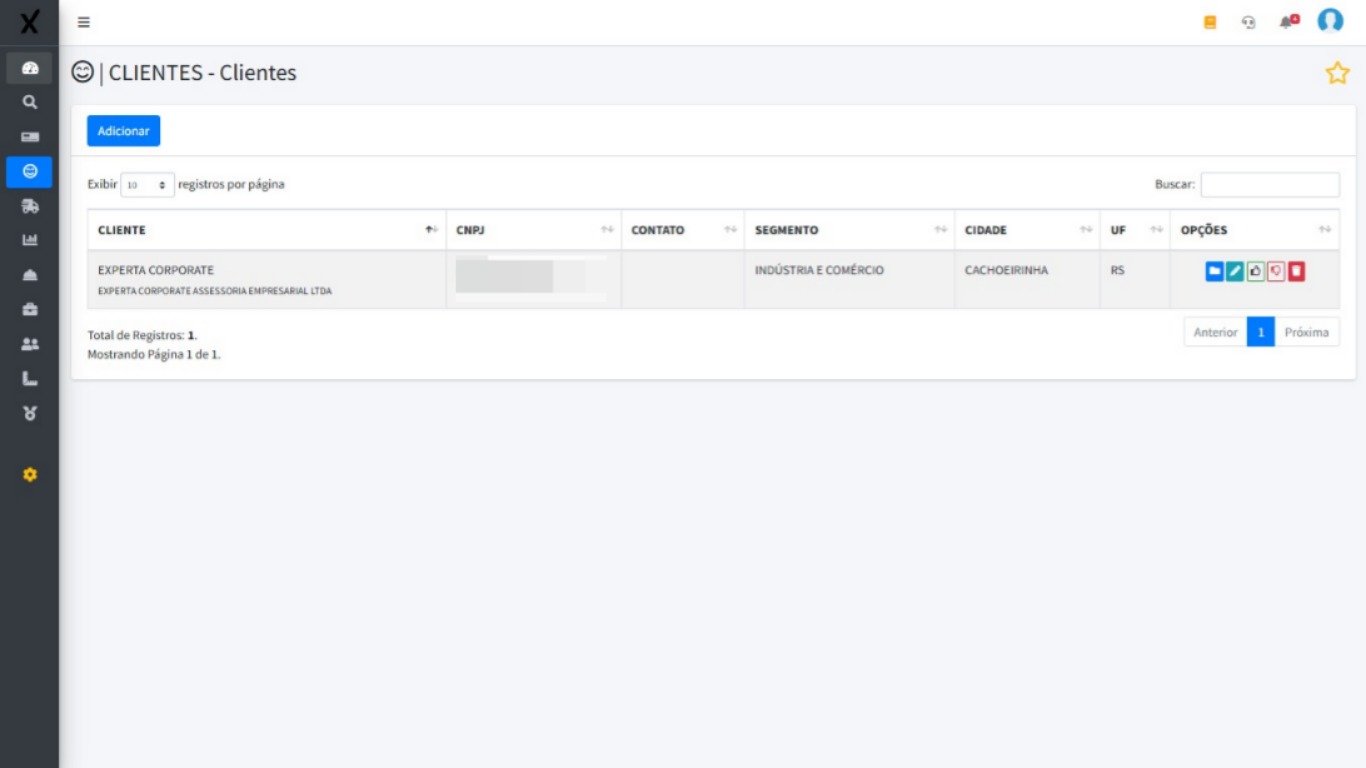Click inside the Buscar search field
This screenshot has height=768, width=1366.
(x=1270, y=184)
